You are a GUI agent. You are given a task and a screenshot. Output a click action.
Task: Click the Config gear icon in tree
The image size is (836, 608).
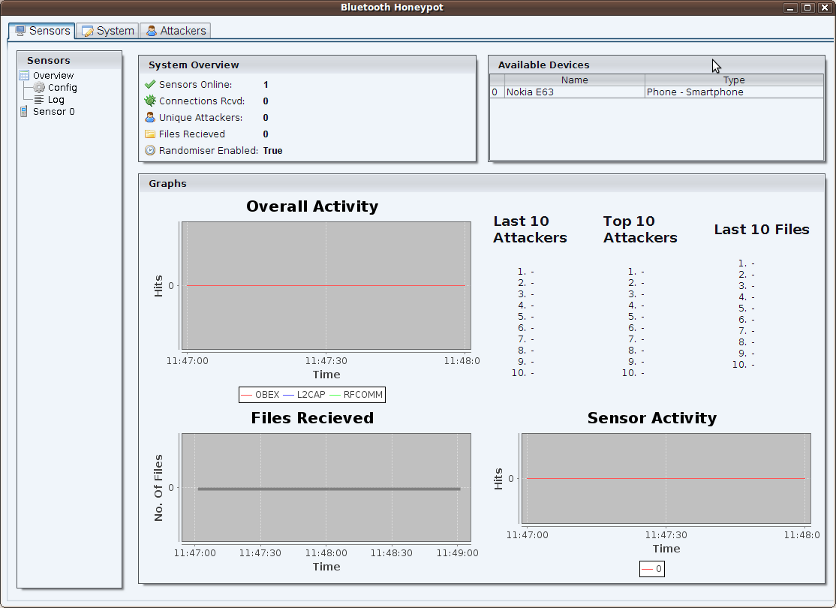[40, 88]
